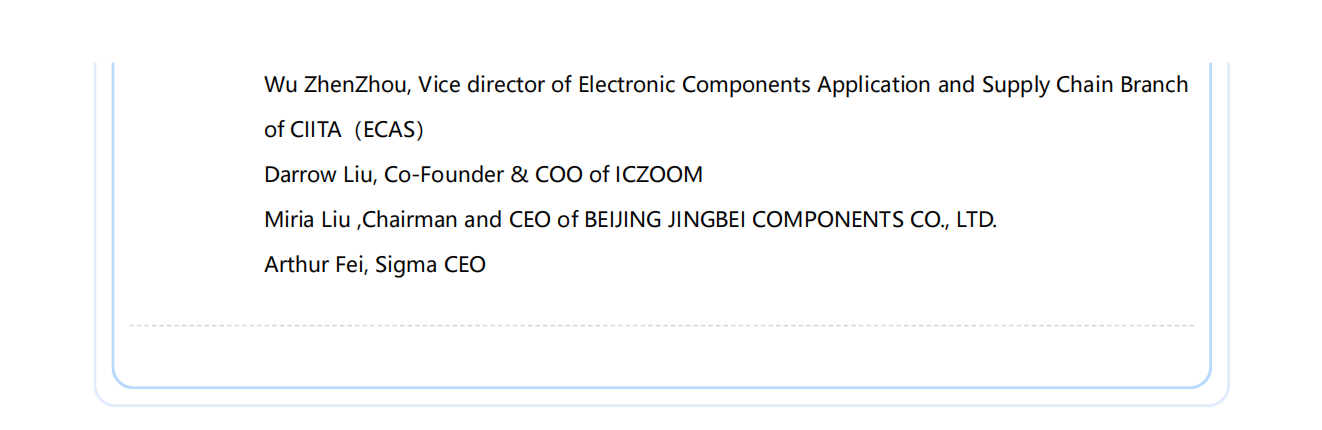The width and height of the screenshot is (1322, 430).
Task: Click the word CIITA
Action: pyautogui.click(x=315, y=130)
